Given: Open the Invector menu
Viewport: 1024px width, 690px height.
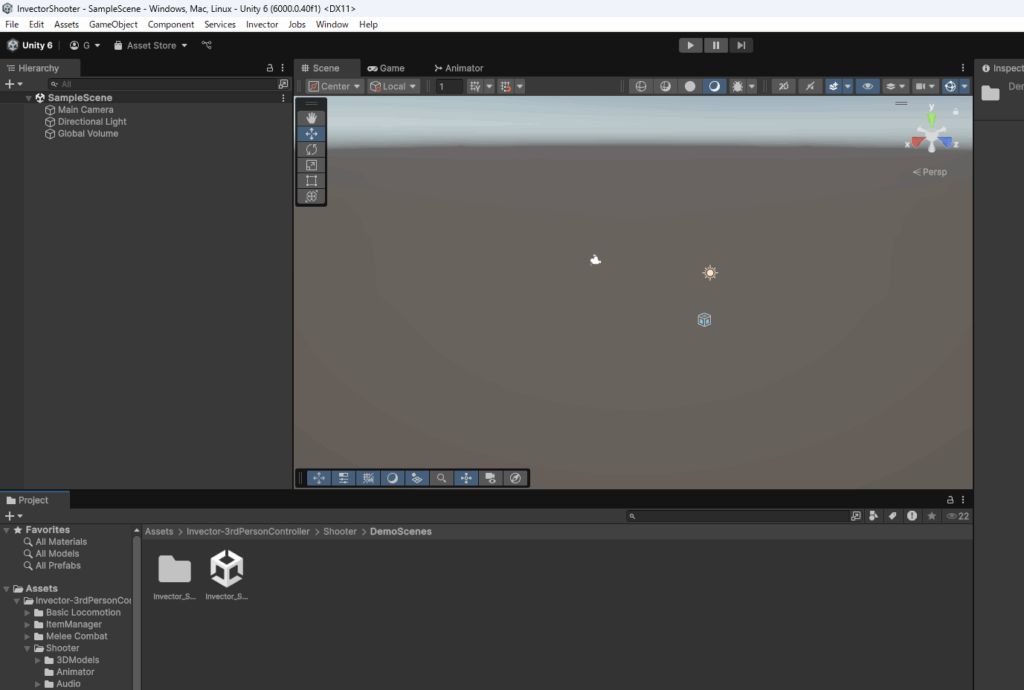Looking at the screenshot, I should click(262, 24).
